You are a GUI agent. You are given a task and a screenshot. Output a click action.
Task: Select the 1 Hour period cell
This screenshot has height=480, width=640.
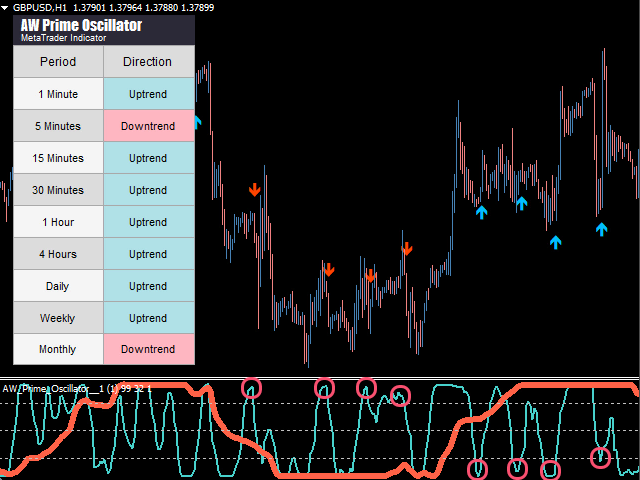point(58,222)
